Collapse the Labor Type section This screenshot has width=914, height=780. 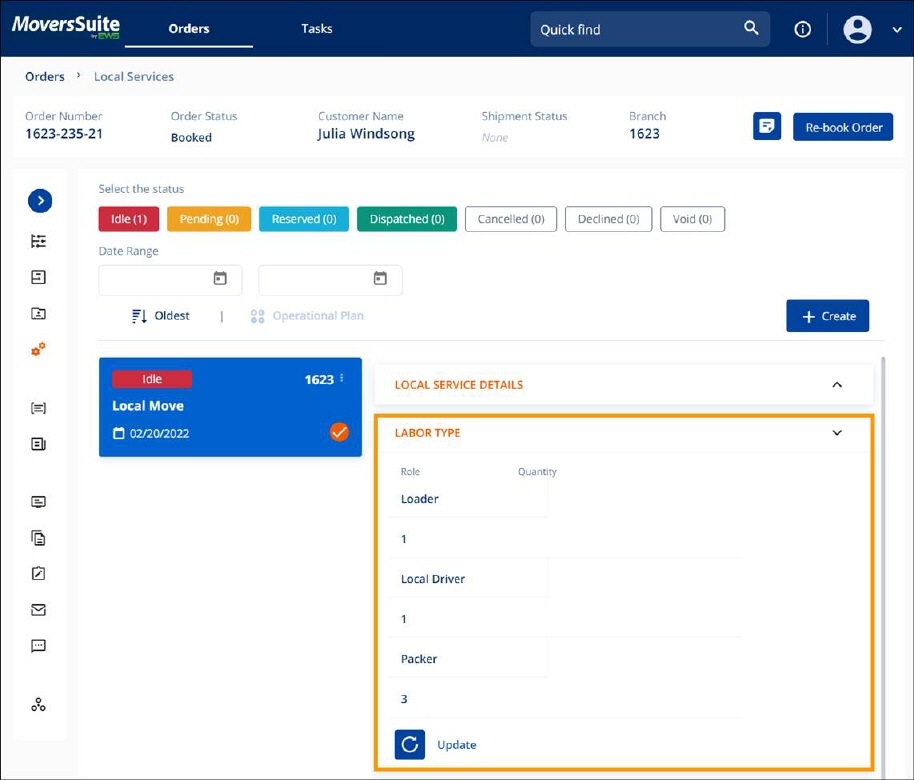pyautogui.click(x=837, y=433)
